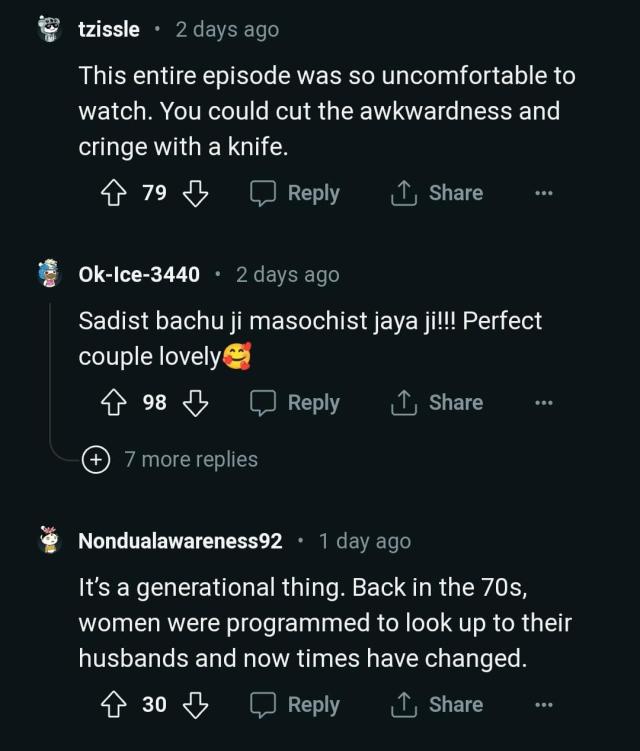The height and width of the screenshot is (751, 640).
Task: Reply to Nondualawareness92's comment
Action: (x=295, y=705)
